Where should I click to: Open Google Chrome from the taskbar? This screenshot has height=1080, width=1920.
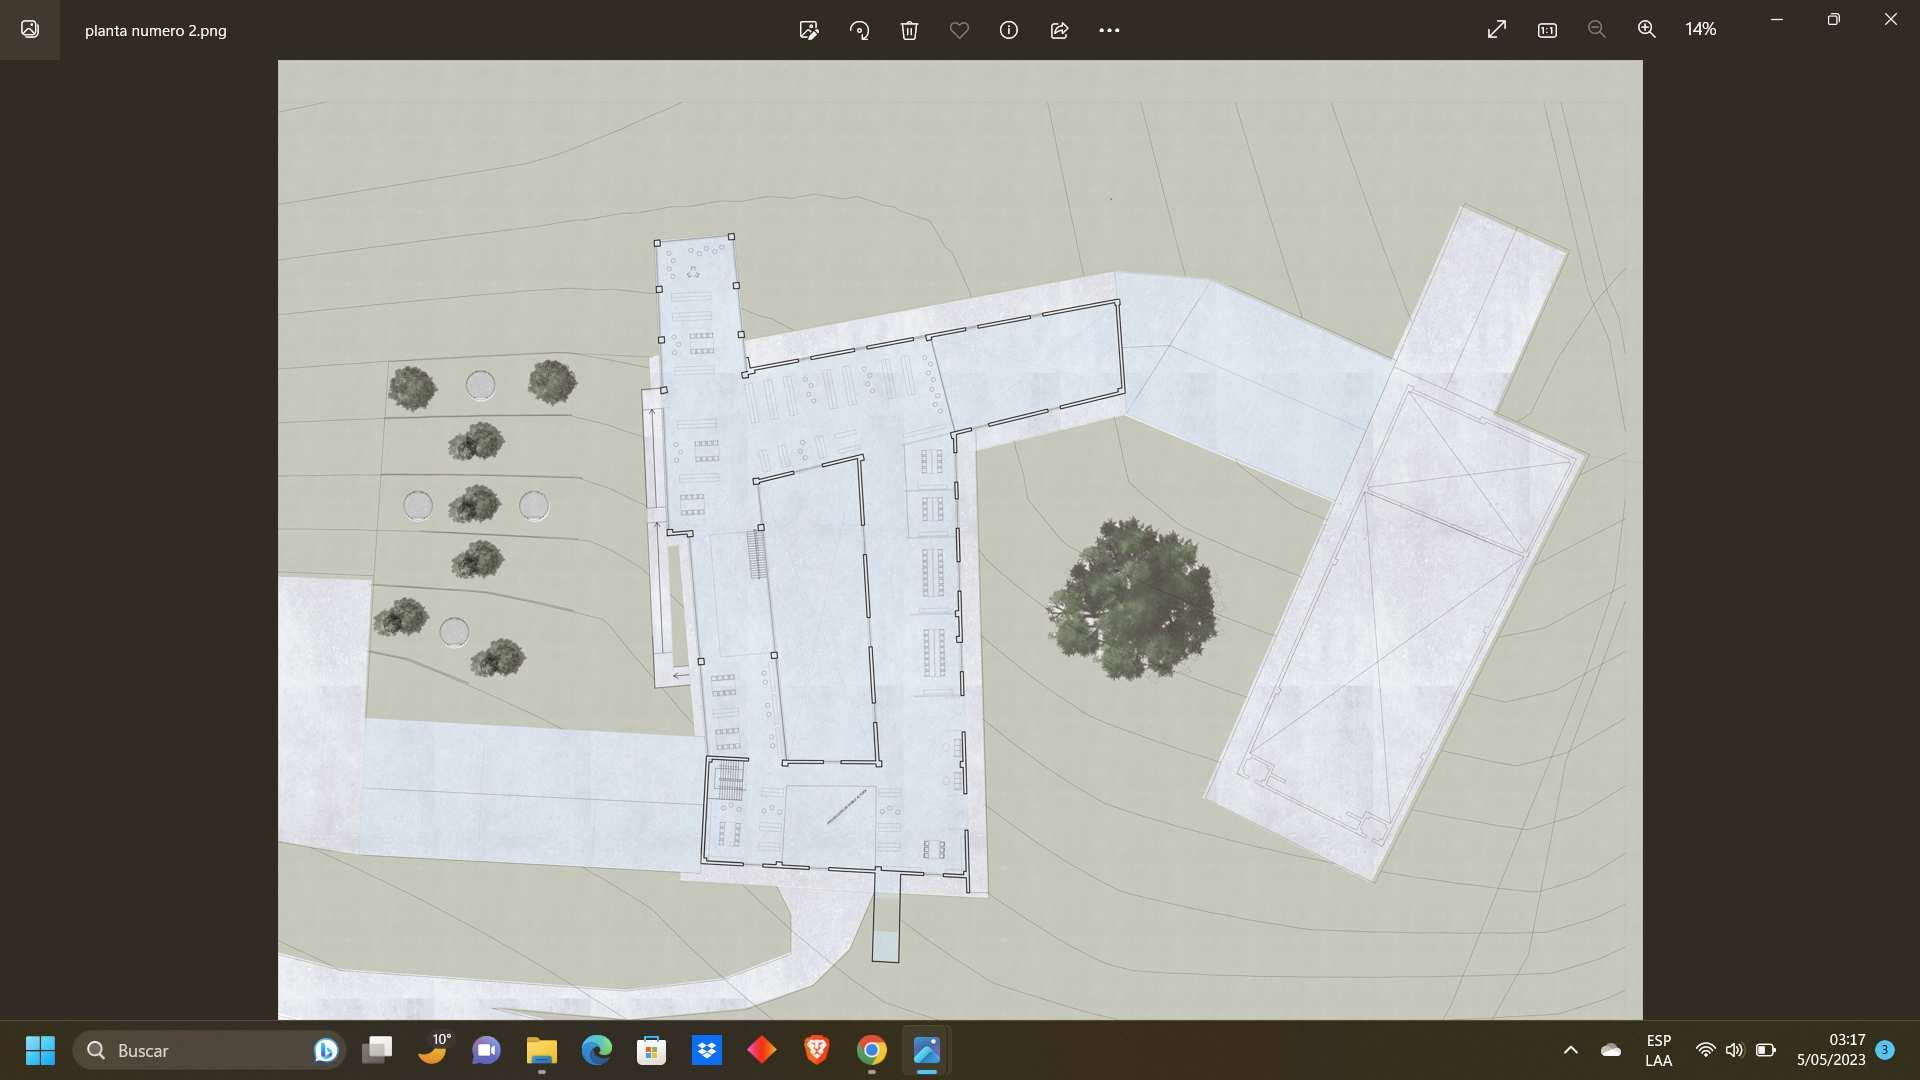click(871, 1050)
